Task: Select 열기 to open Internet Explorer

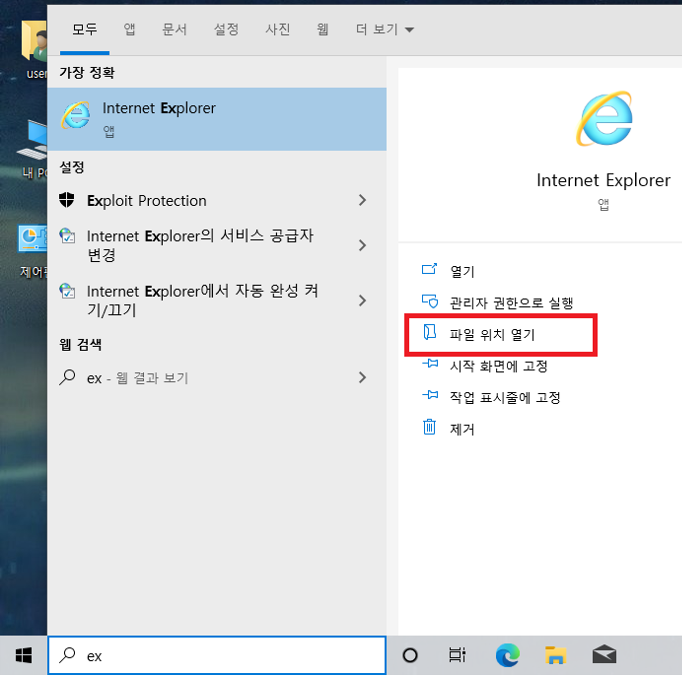Action: click(x=462, y=271)
